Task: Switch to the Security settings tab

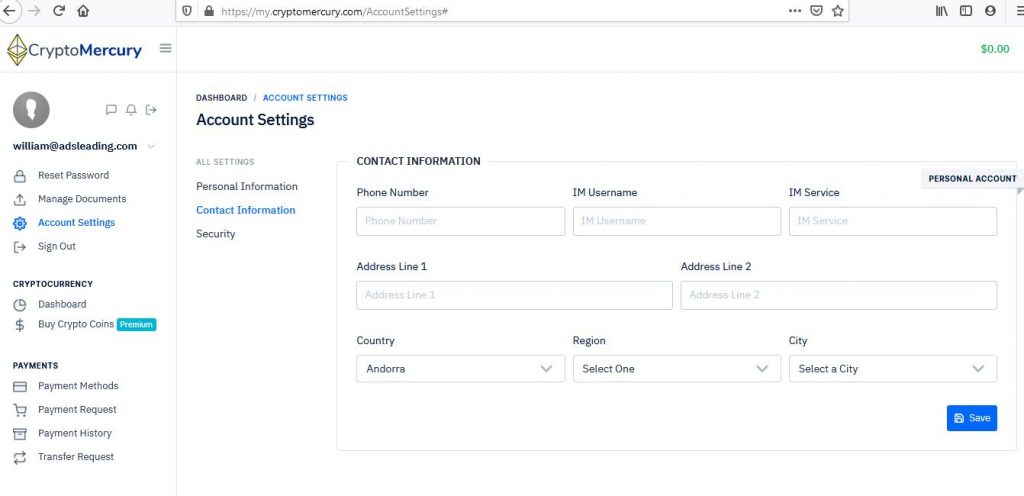Action: pos(216,234)
